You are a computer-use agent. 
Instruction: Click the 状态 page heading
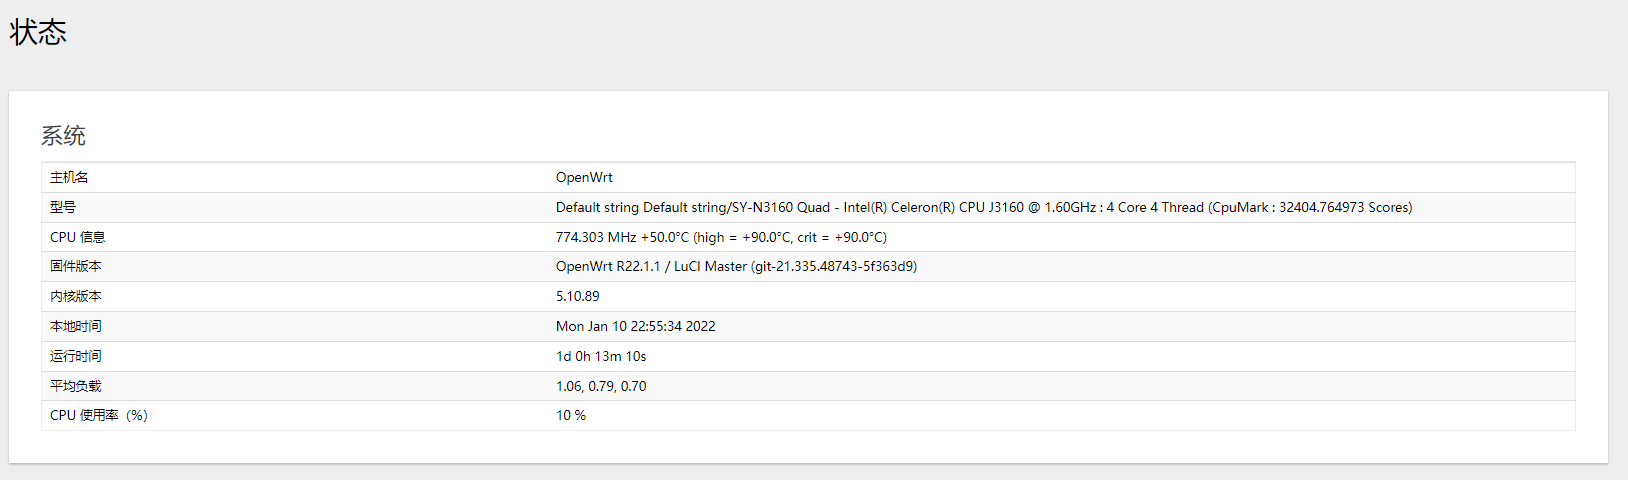pyautogui.click(x=38, y=32)
